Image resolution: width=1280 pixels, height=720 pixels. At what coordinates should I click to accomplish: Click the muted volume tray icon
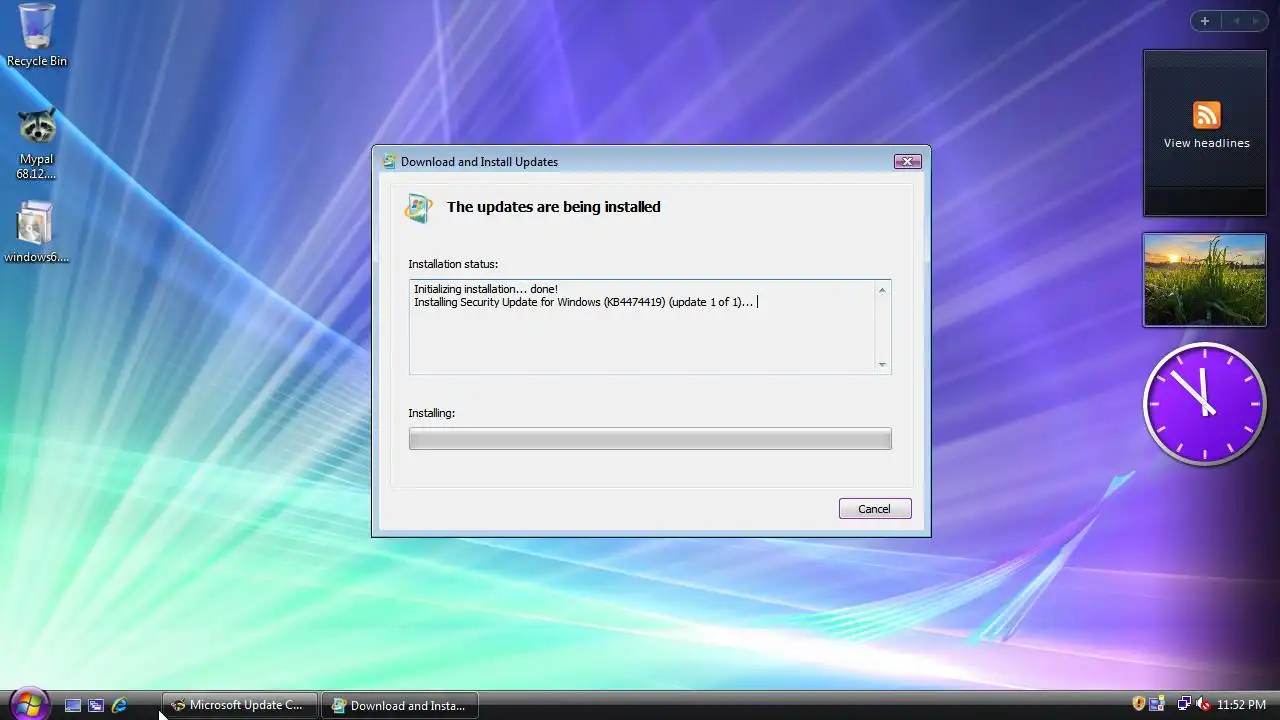pyautogui.click(x=1203, y=704)
